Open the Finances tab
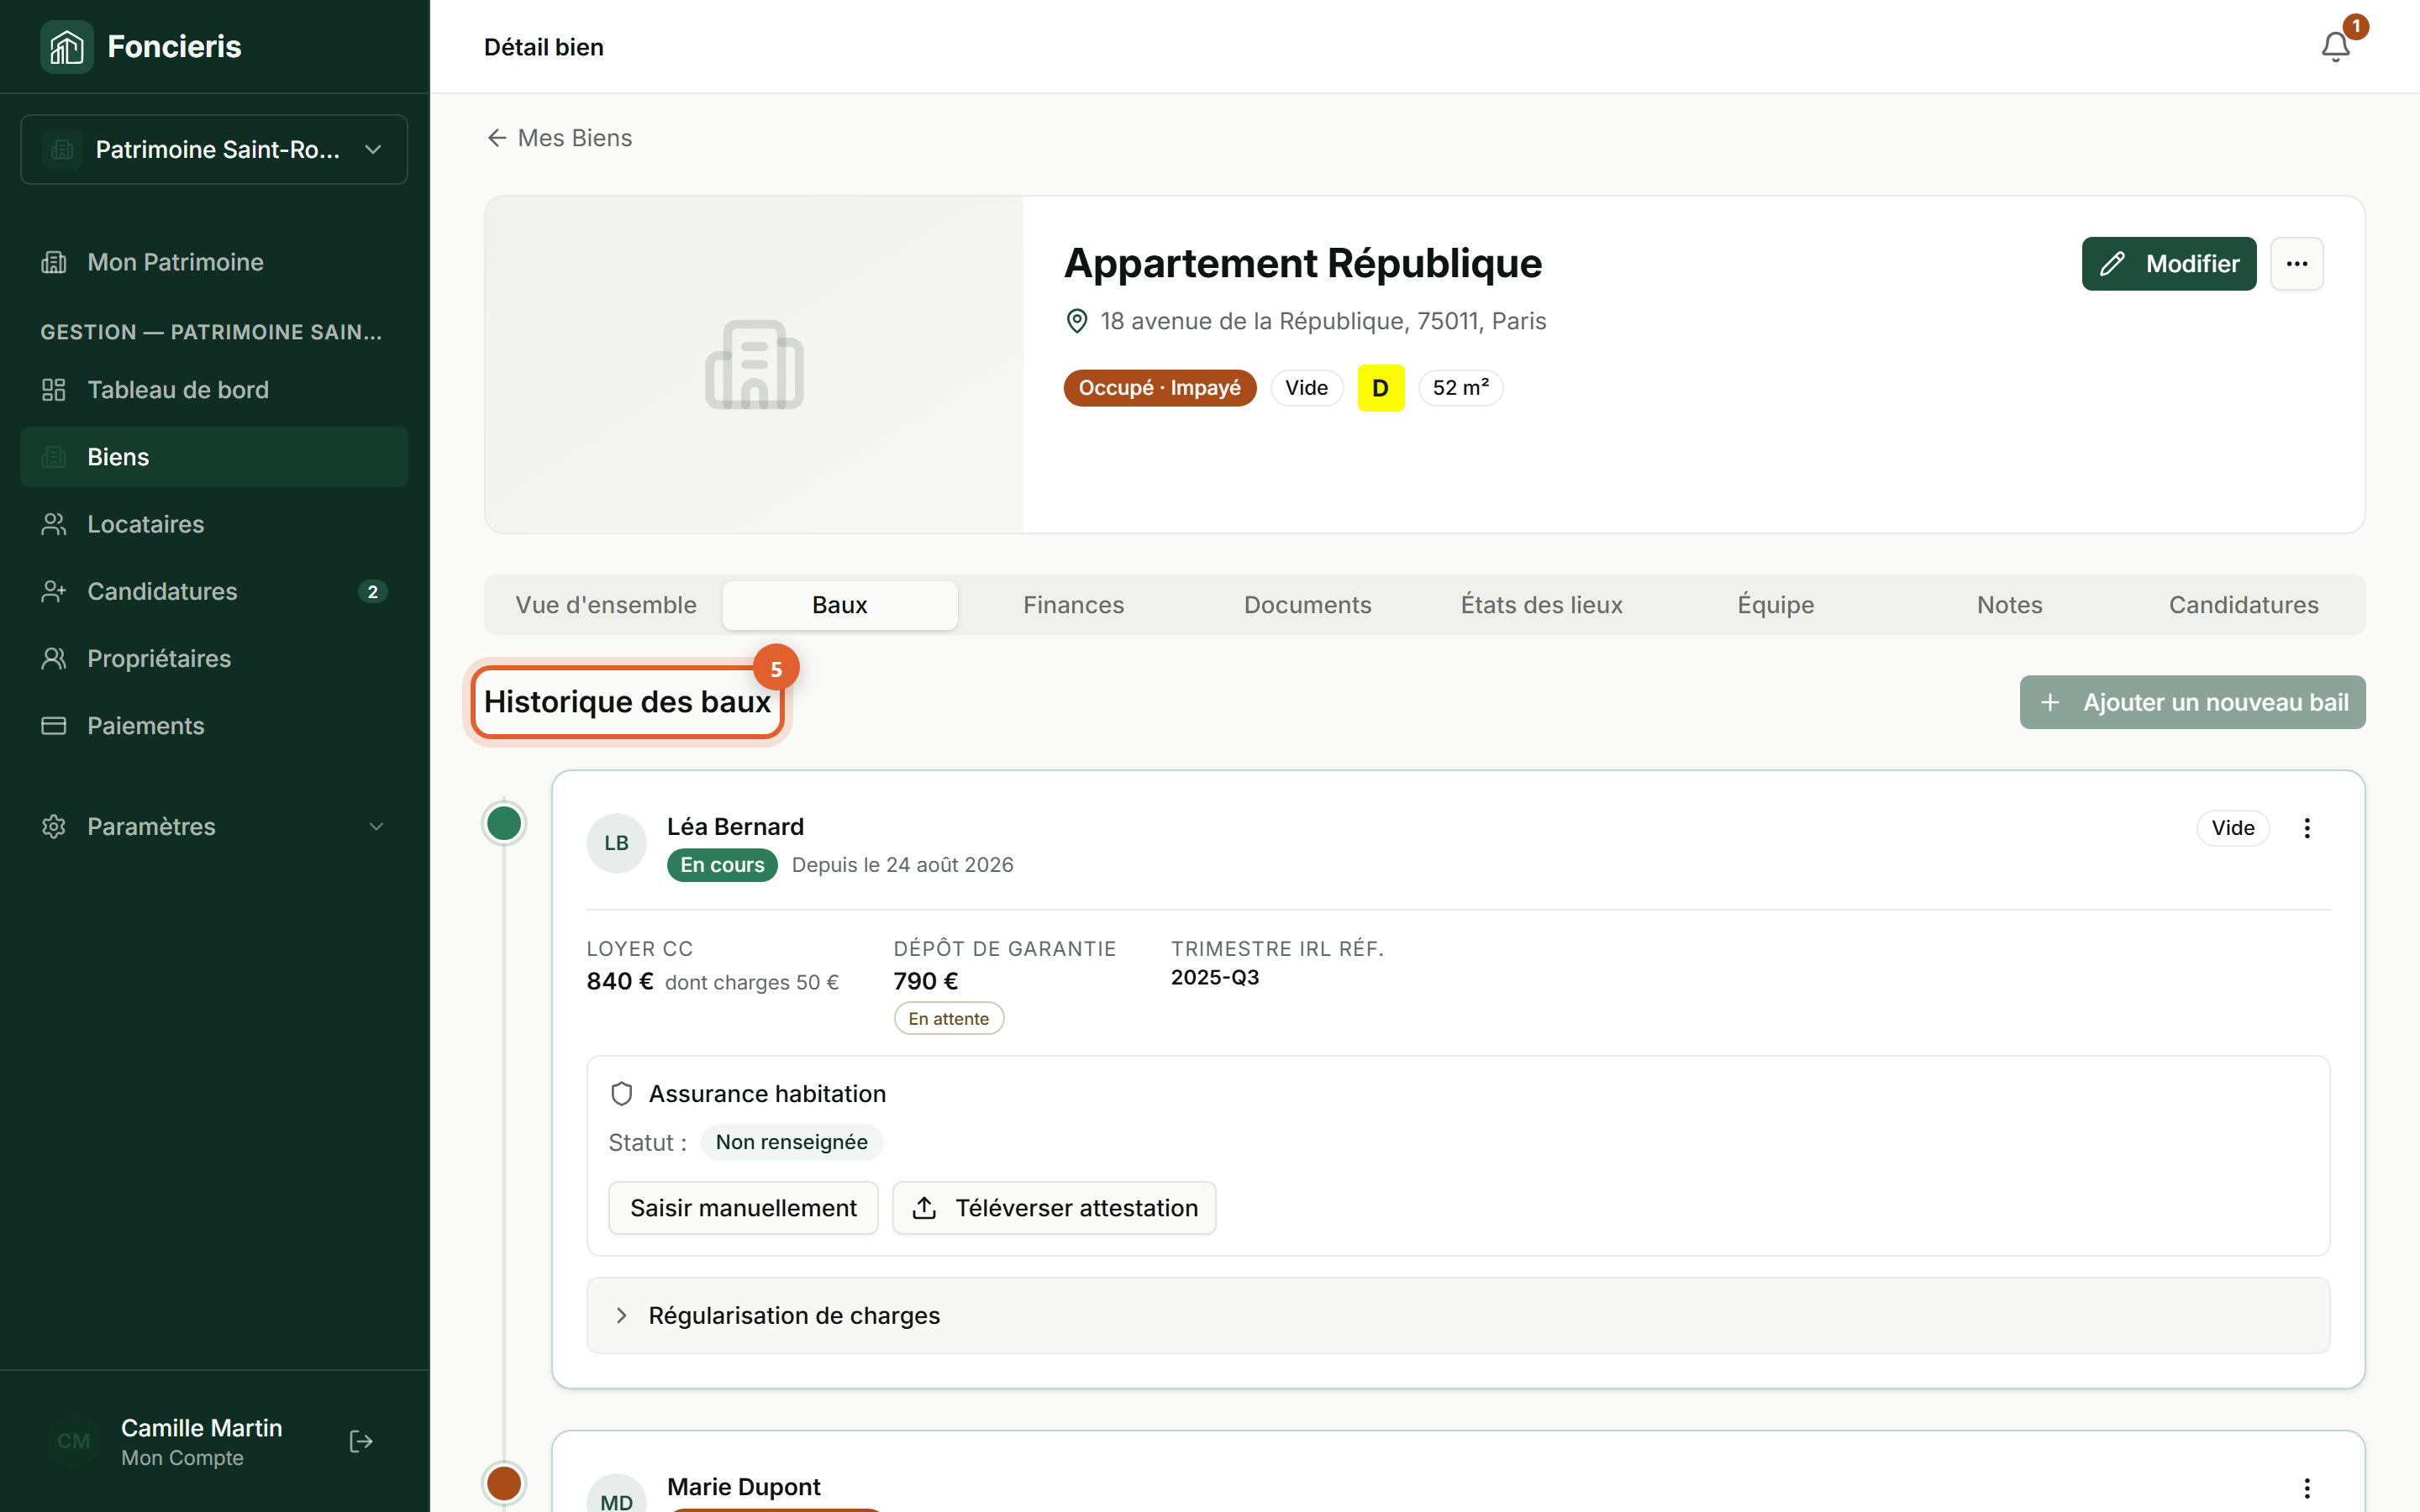Image resolution: width=2420 pixels, height=1512 pixels. point(1074,605)
